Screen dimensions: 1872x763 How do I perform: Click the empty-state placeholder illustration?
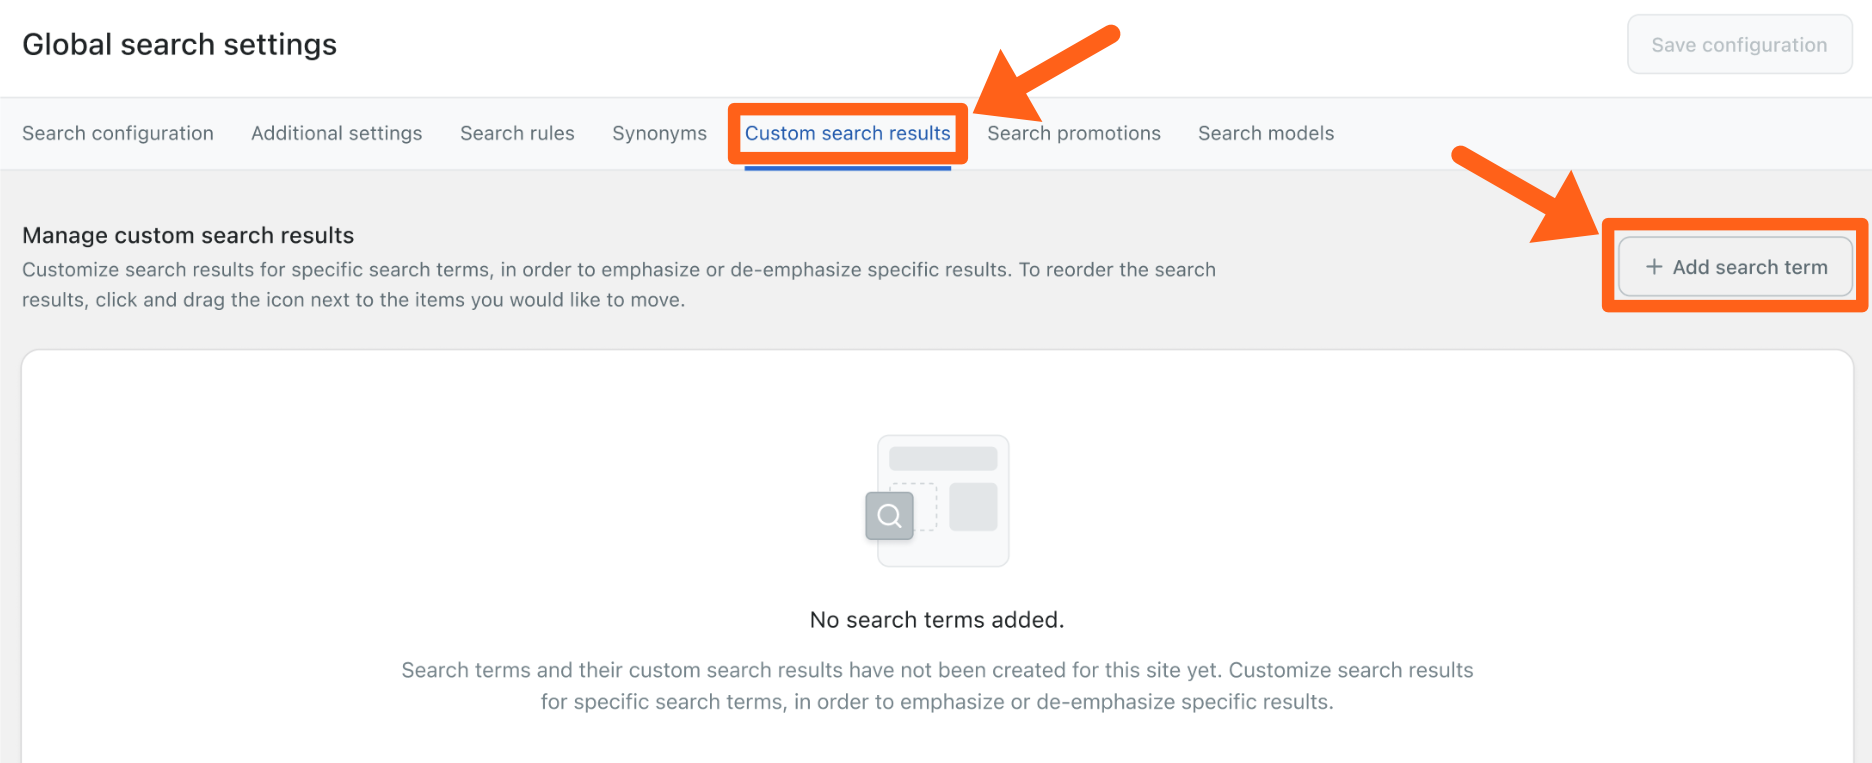(942, 500)
